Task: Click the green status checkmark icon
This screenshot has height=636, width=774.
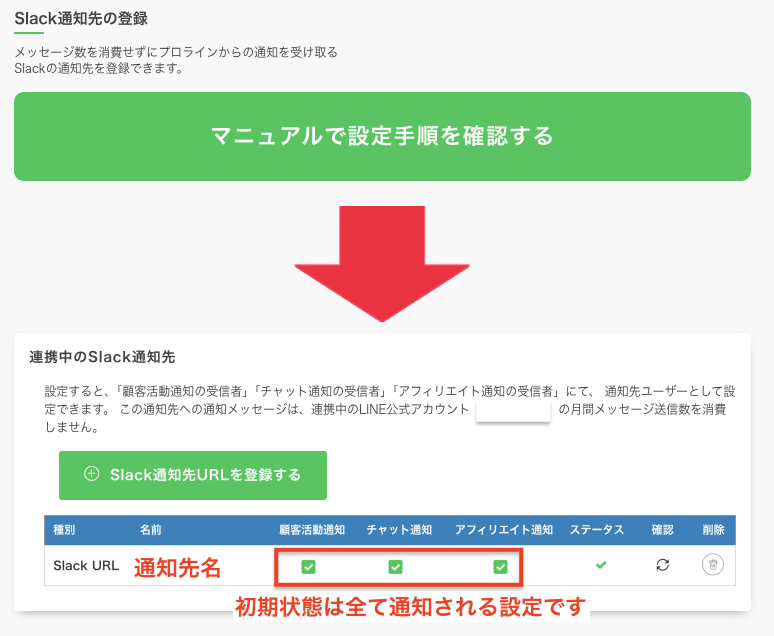Action: pos(601,565)
